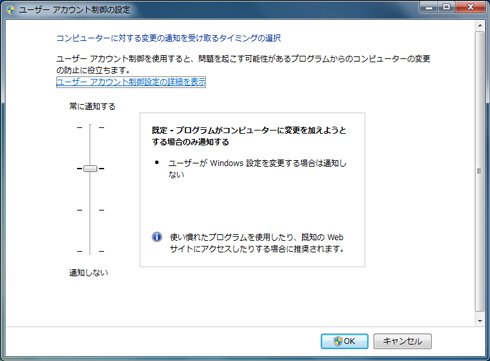Click the window title ユーザー アカウント制御の設定
Screen dimensions: 490x361
coord(74,10)
